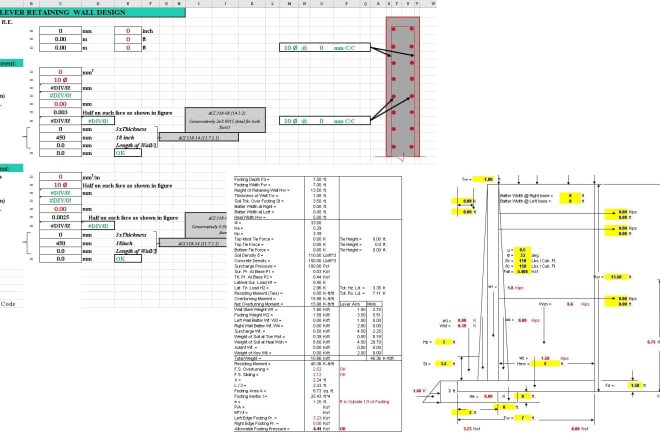Select the Left Edge Footing Pr. row label

tap(256, 418)
